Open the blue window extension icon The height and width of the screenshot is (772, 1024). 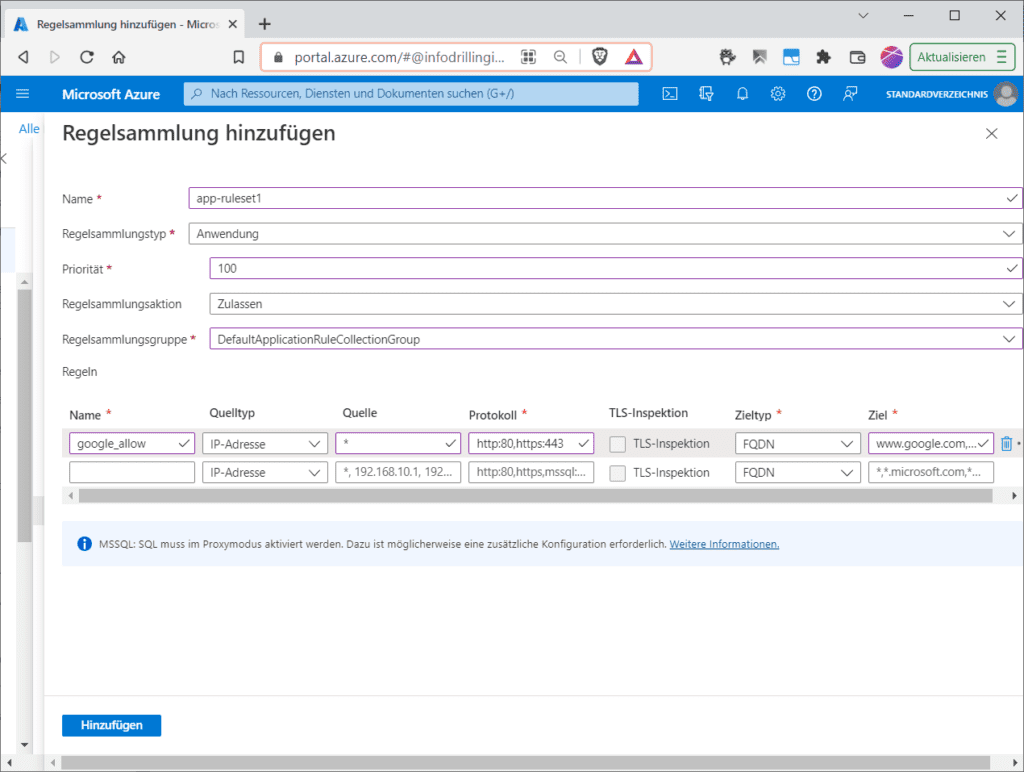click(x=792, y=57)
